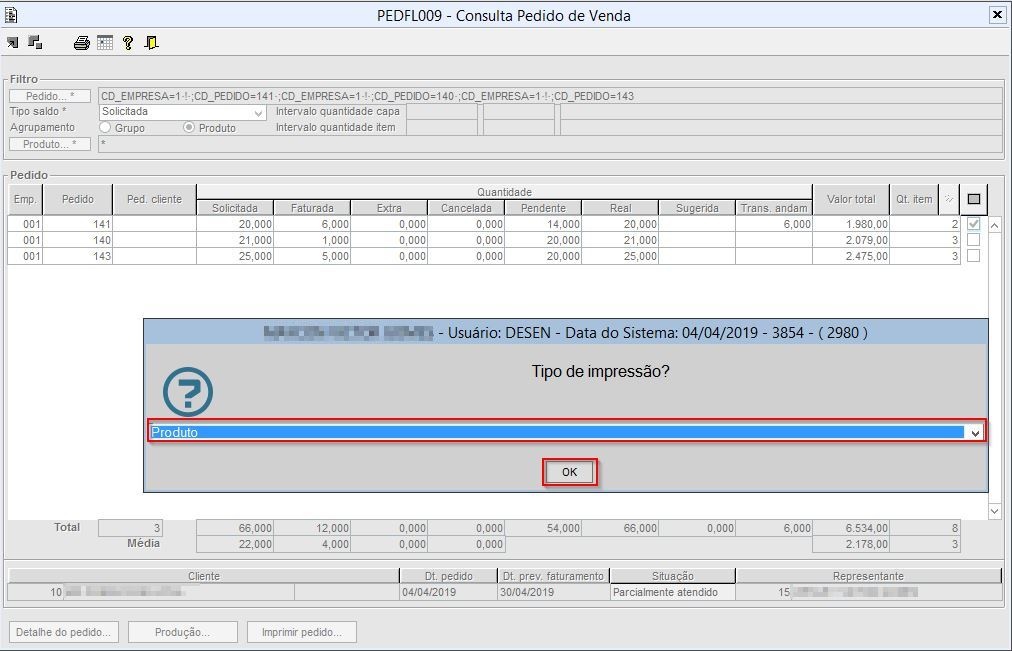The height and width of the screenshot is (651, 1012).
Task: Open the calendar grid toolbar icon
Action: tap(105, 43)
